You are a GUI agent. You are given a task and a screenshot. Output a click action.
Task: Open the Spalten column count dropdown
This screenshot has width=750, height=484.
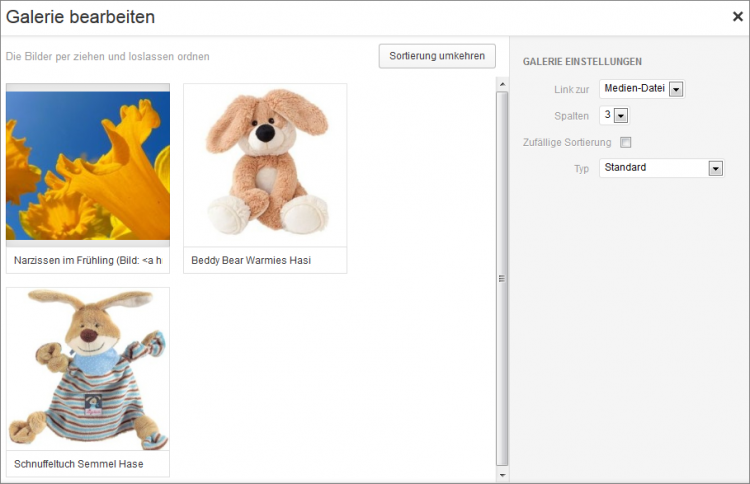613,115
